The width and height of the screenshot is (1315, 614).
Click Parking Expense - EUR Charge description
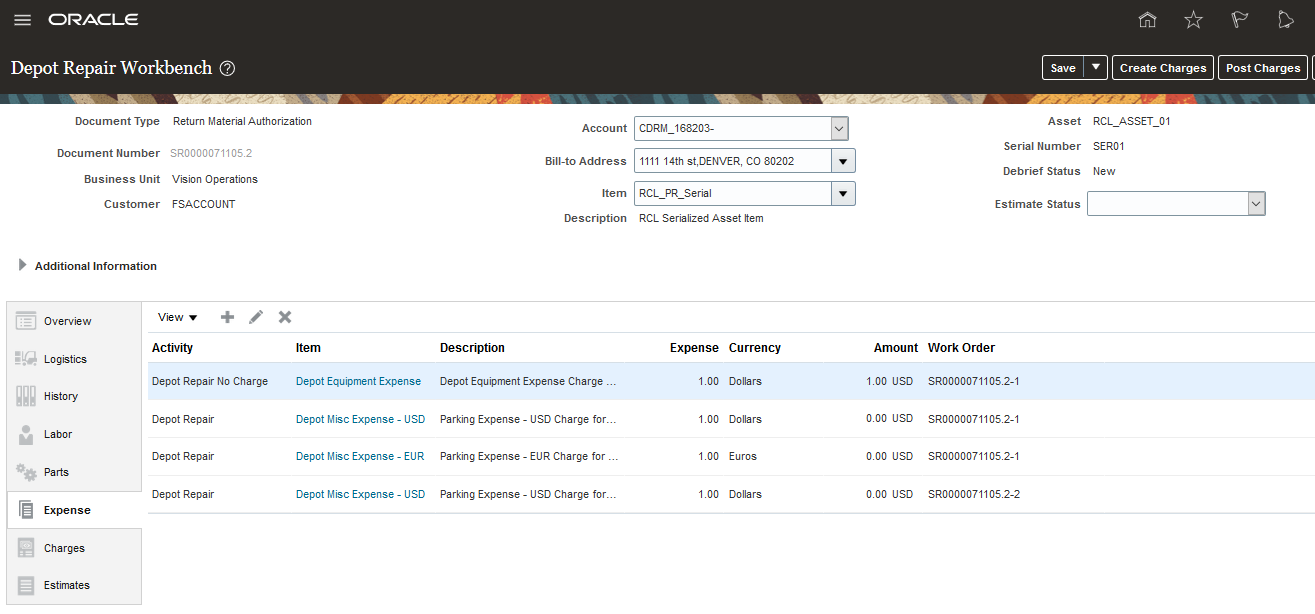pyautogui.click(x=529, y=456)
